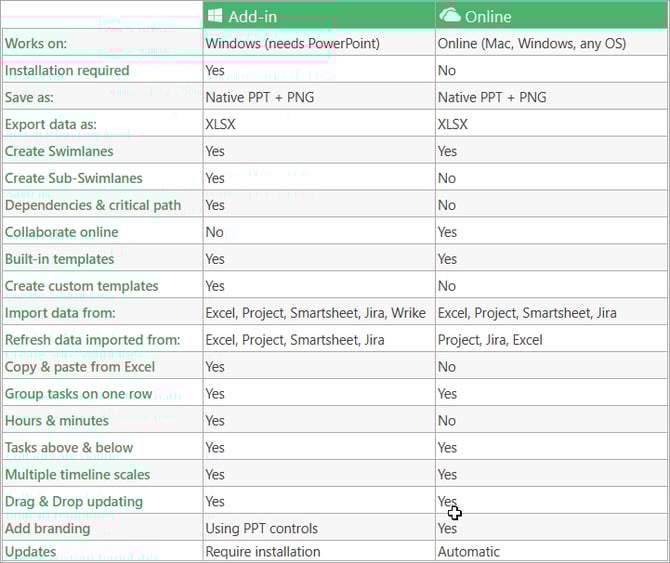Select the Online column header
670x563 pixels.
pos(552,16)
